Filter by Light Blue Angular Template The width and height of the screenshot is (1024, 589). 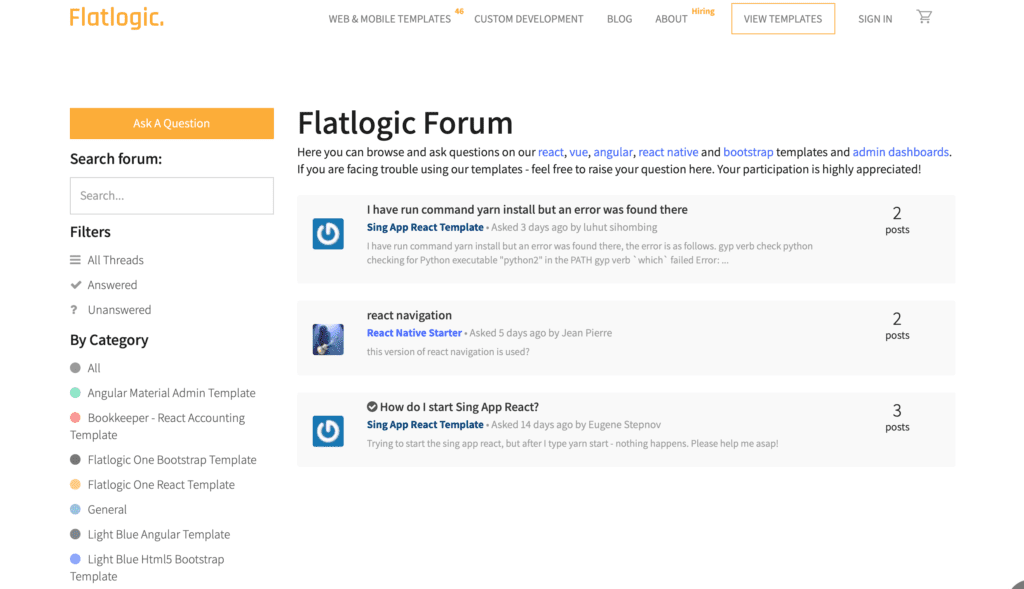tap(159, 534)
